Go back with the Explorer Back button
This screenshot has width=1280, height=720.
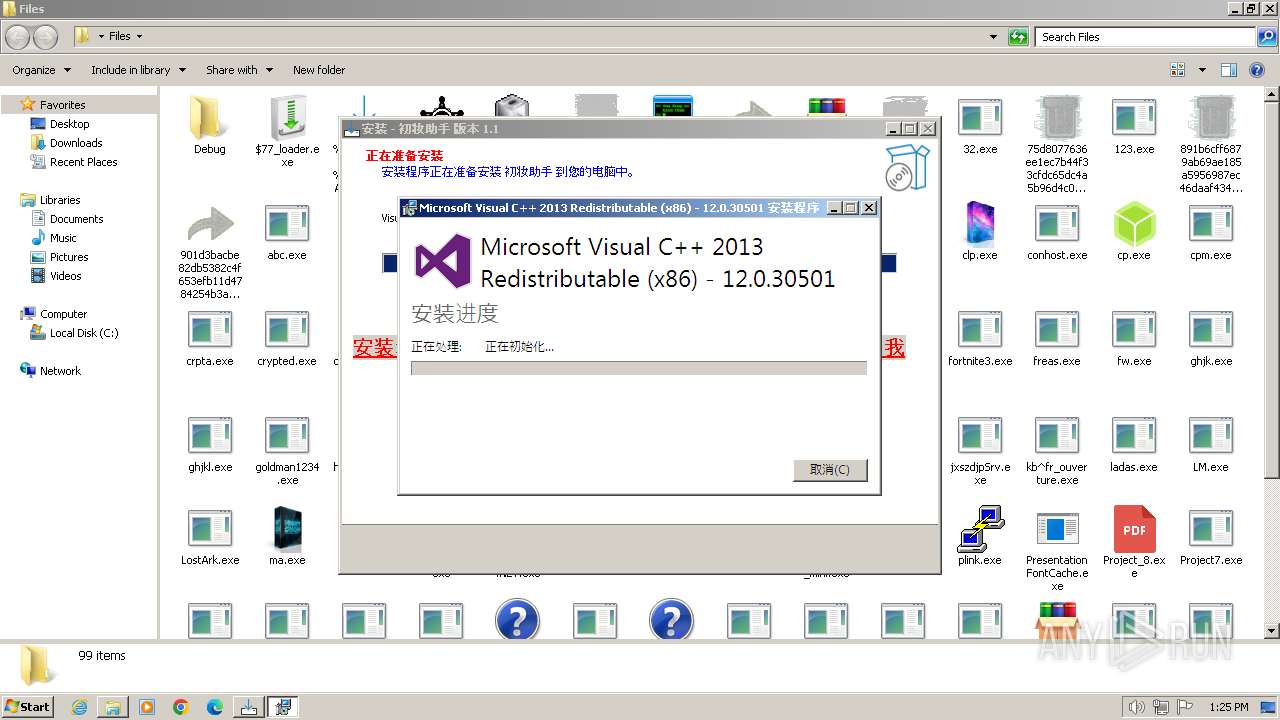pos(17,37)
